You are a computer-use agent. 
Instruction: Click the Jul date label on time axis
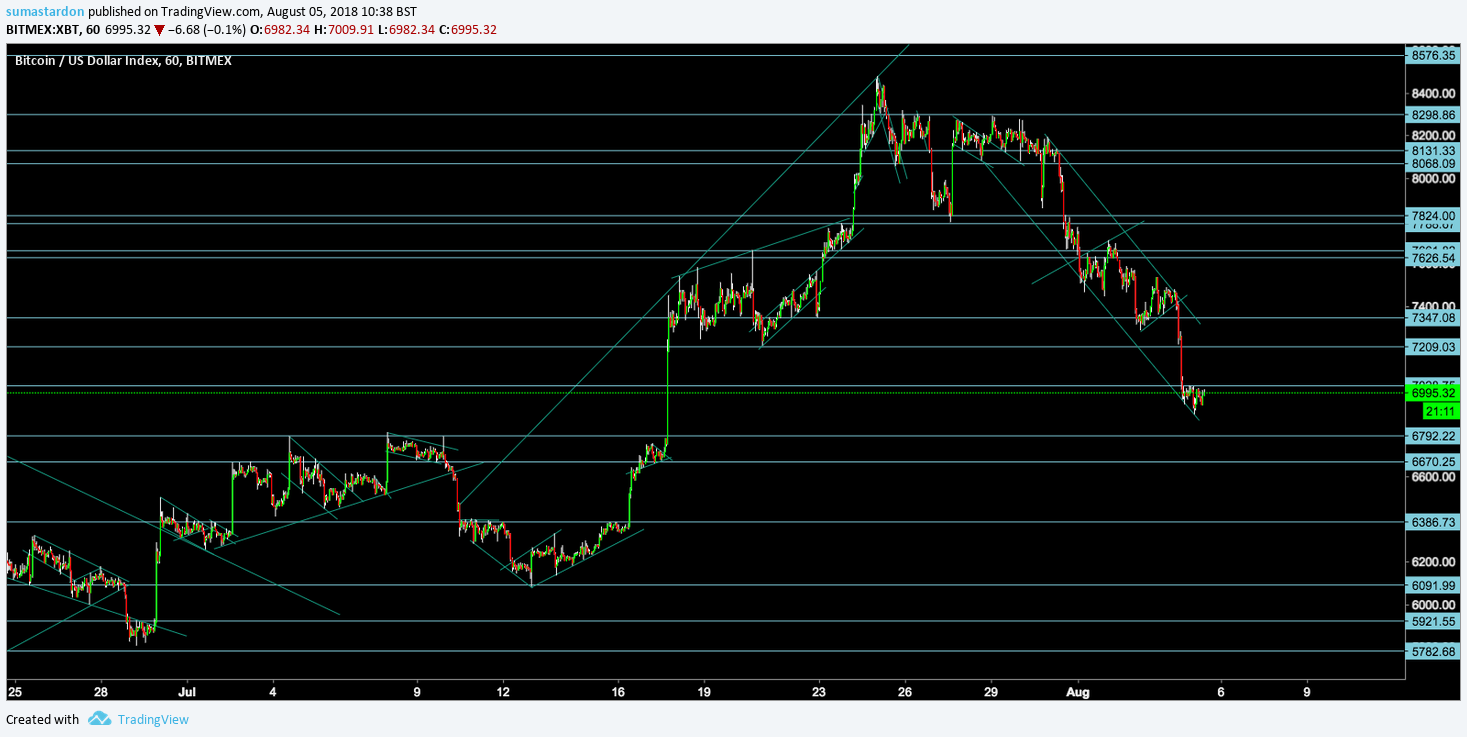point(187,691)
